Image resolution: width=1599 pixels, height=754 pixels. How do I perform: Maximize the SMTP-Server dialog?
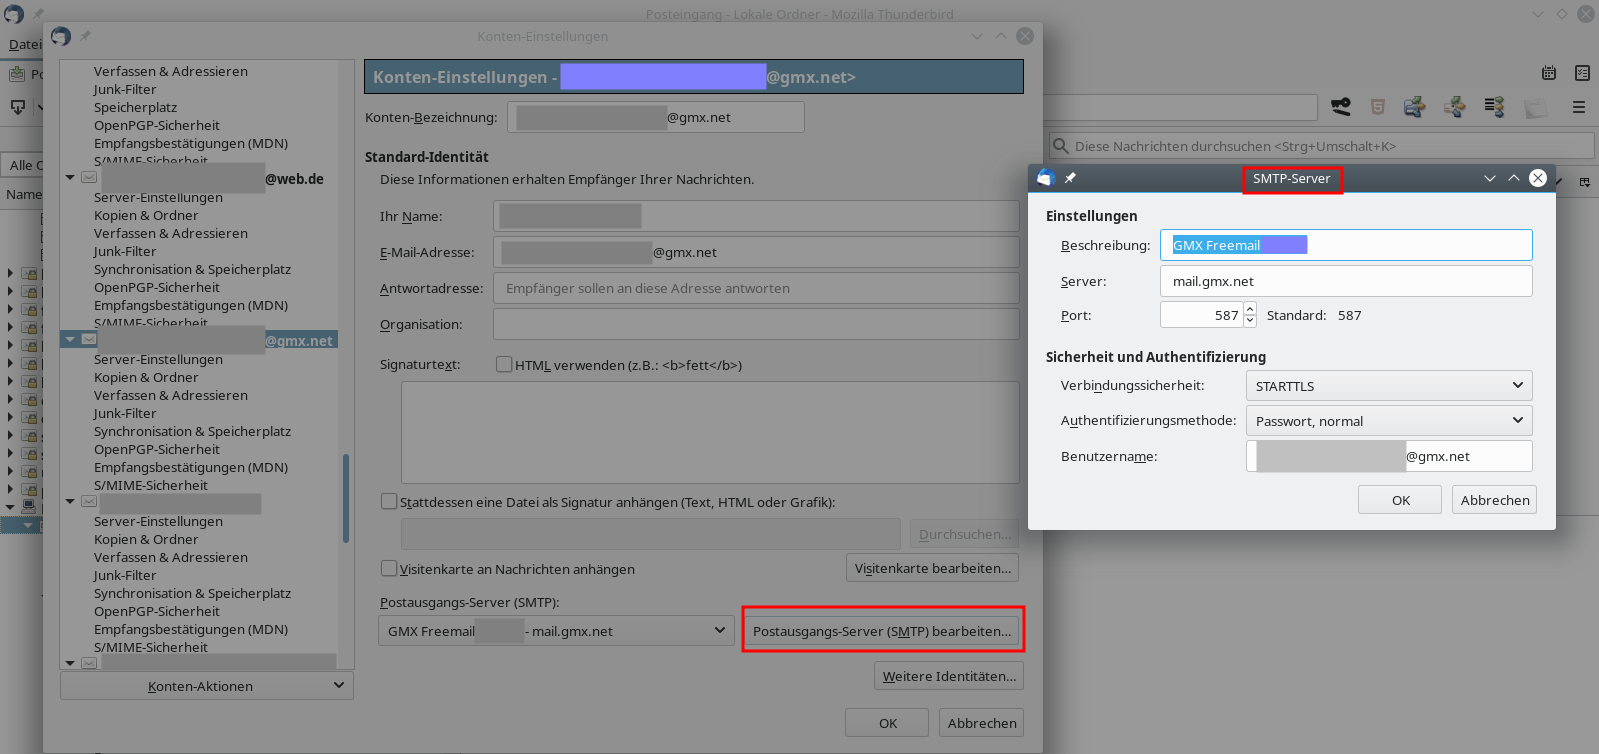point(1514,178)
